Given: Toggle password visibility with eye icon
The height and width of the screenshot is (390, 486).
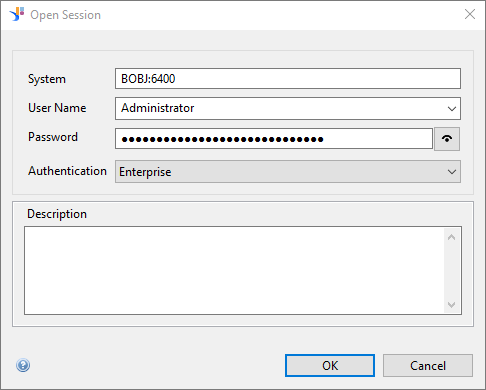Looking at the screenshot, I should click(447, 139).
